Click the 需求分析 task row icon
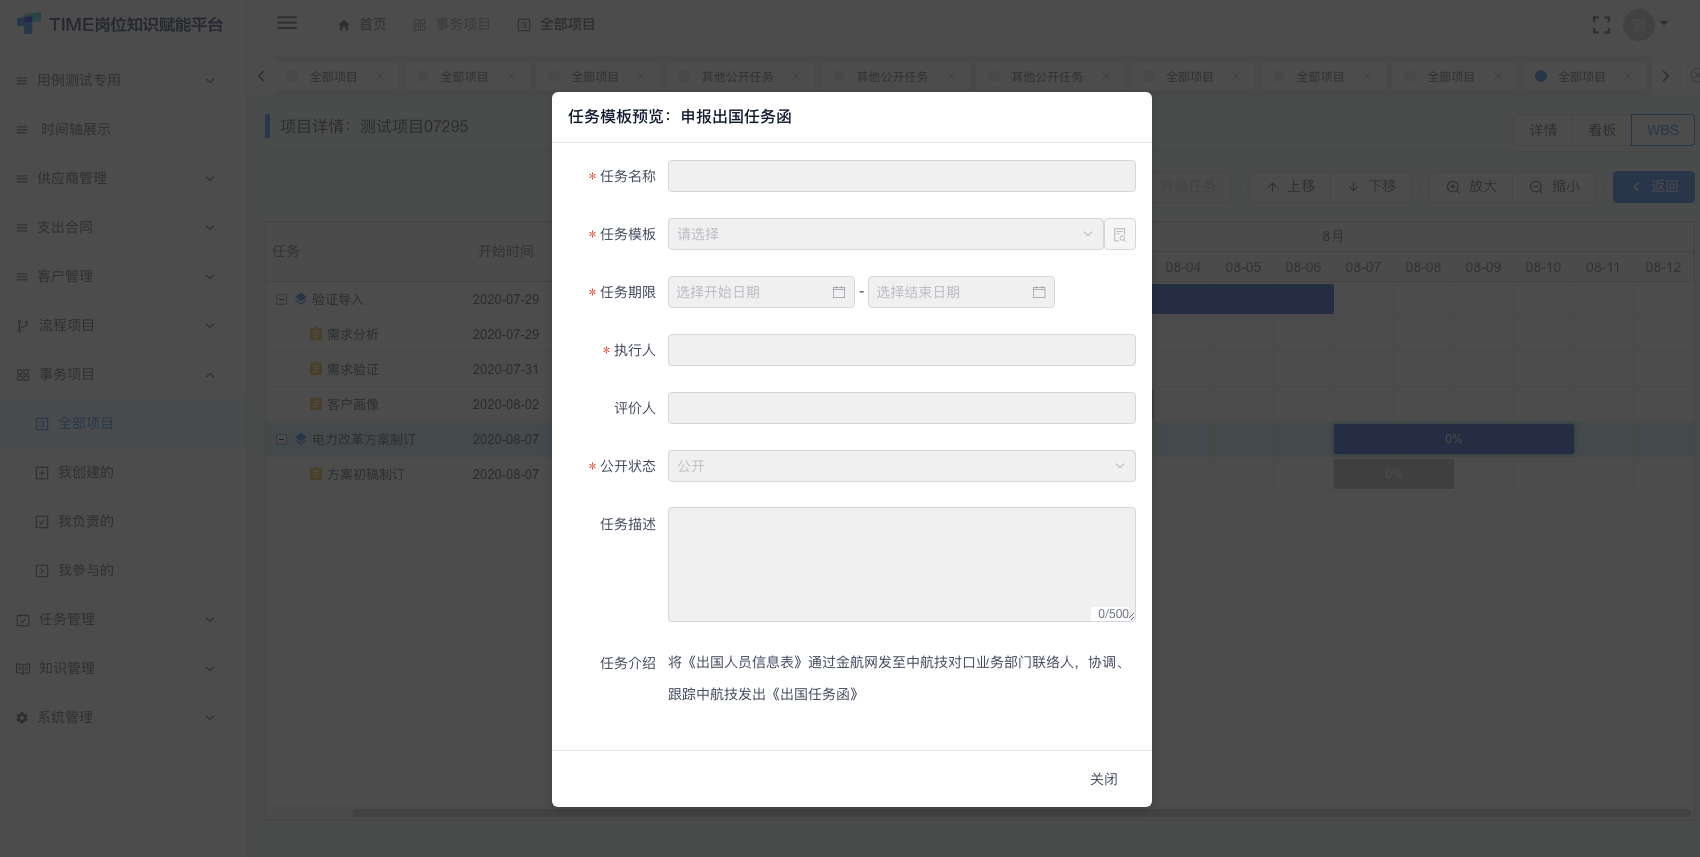1700x857 pixels. (x=316, y=334)
